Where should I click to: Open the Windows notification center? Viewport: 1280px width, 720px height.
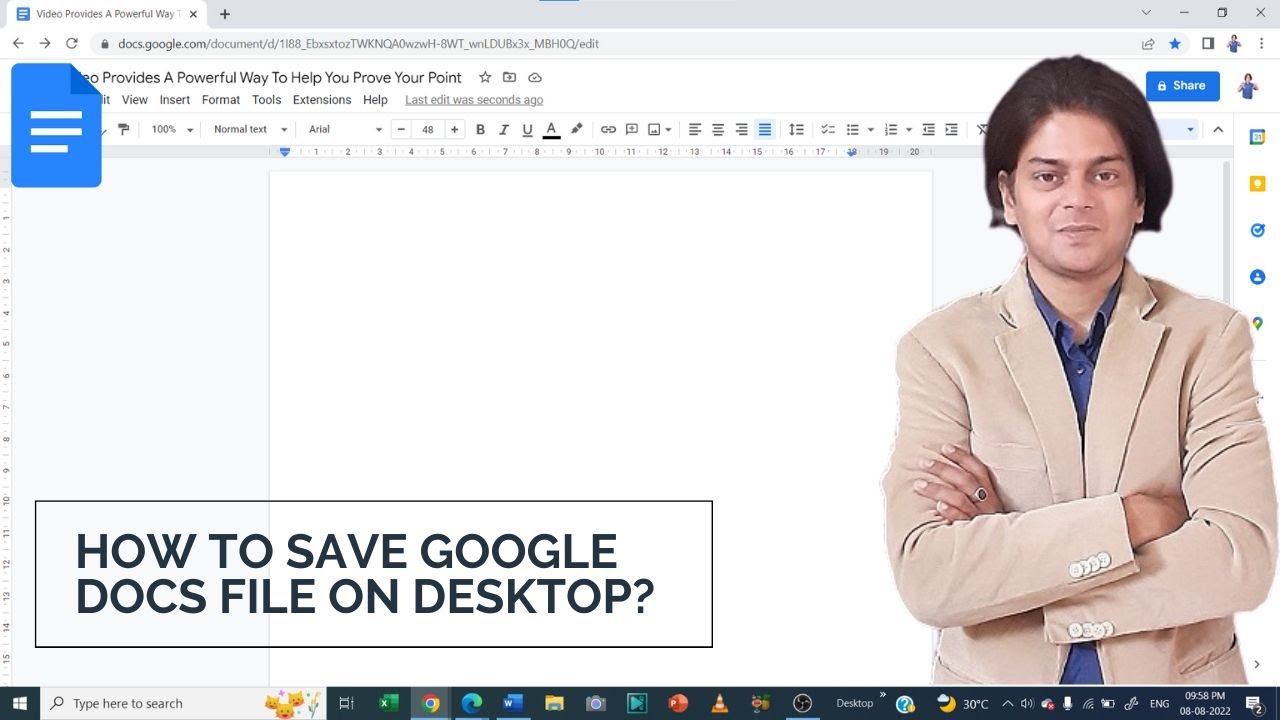[1254, 703]
